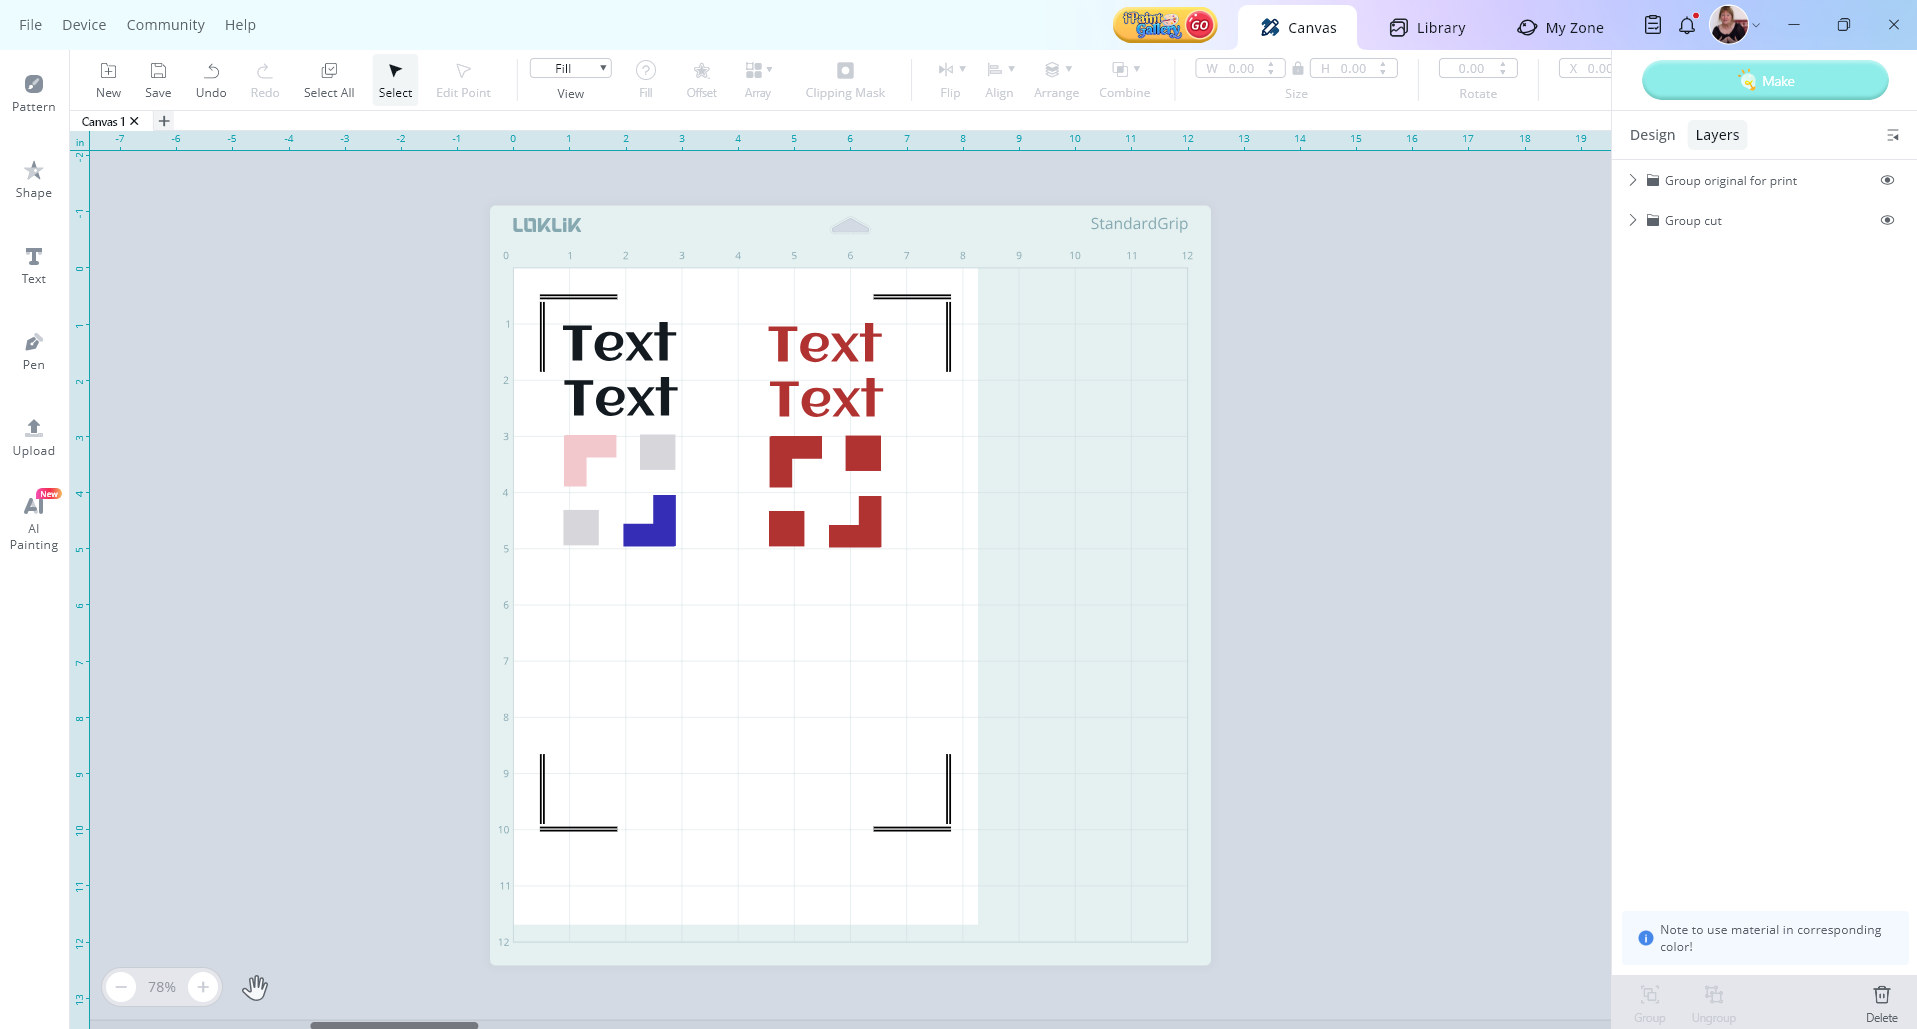This screenshot has width=1917, height=1029.
Task: Select the Text tool
Action: [x=33, y=264]
